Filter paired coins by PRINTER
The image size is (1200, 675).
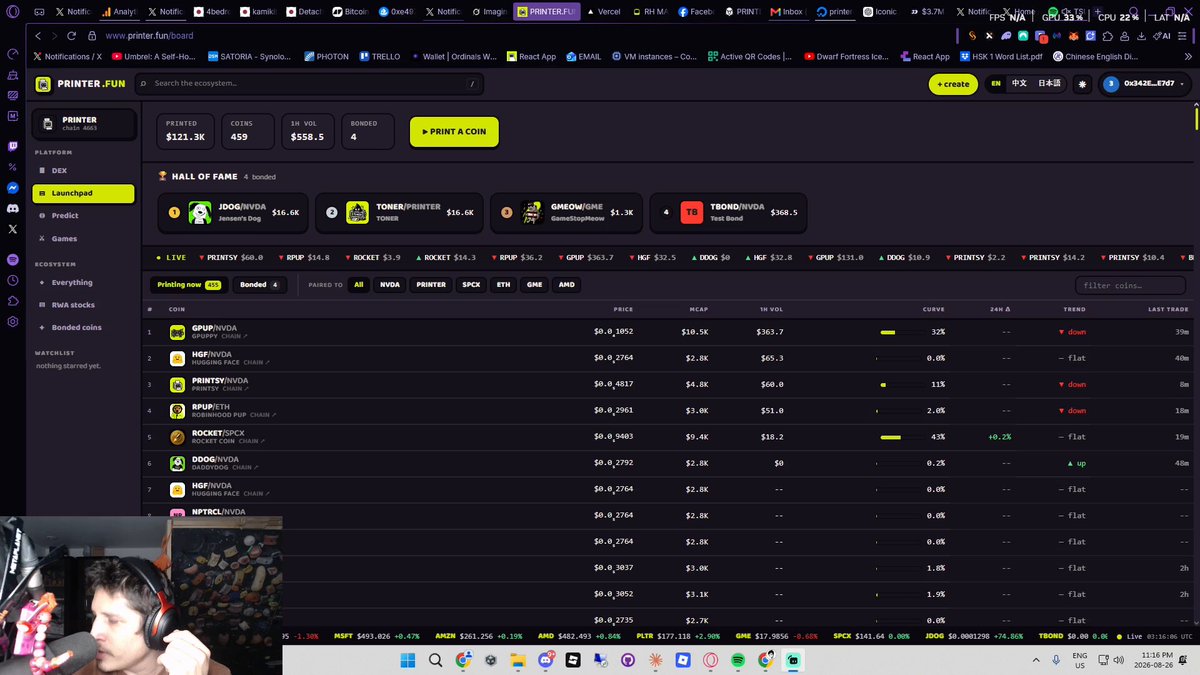(x=431, y=285)
